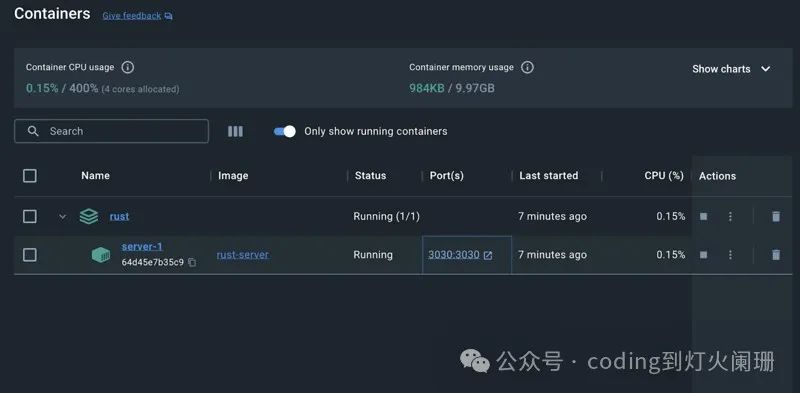Open the Give feedback link
Viewport: 800px width, 393px height.
[132, 16]
